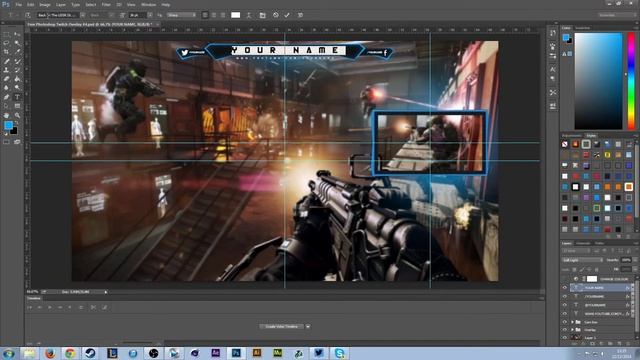Viewport: 640px width, 360px height.
Task: Open the font size dropdown
Action: tap(150, 15)
